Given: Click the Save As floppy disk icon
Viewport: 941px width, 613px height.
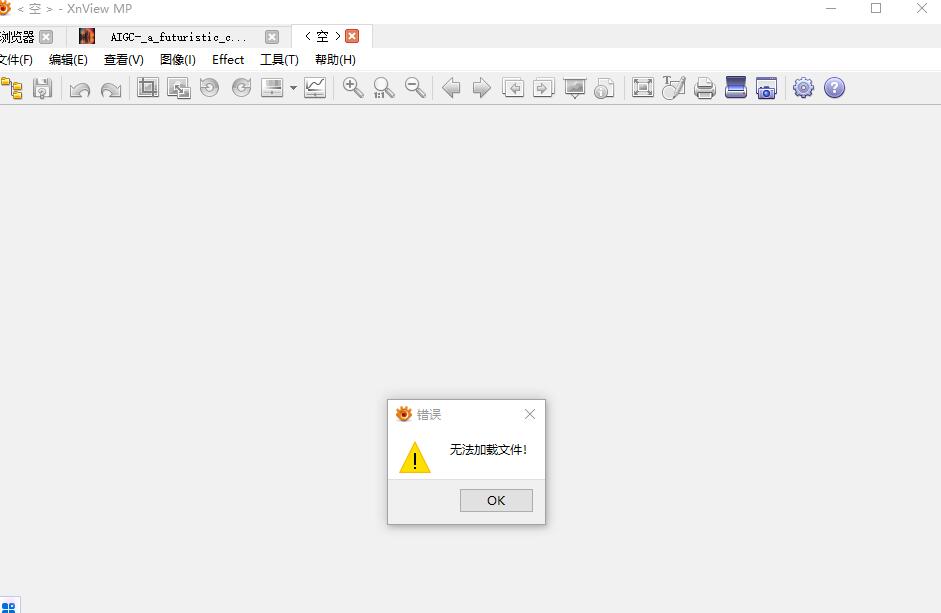Looking at the screenshot, I should coord(43,88).
